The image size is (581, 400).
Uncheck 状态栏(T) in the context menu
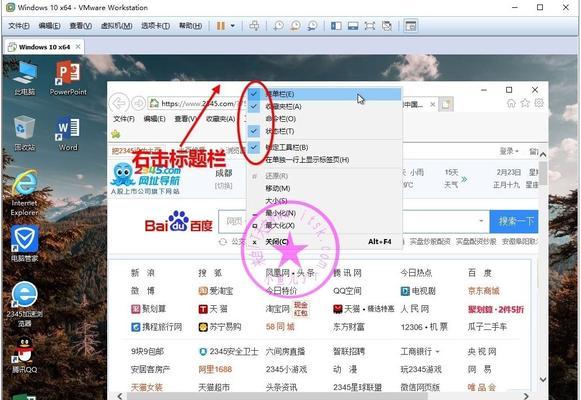[x=325, y=131]
